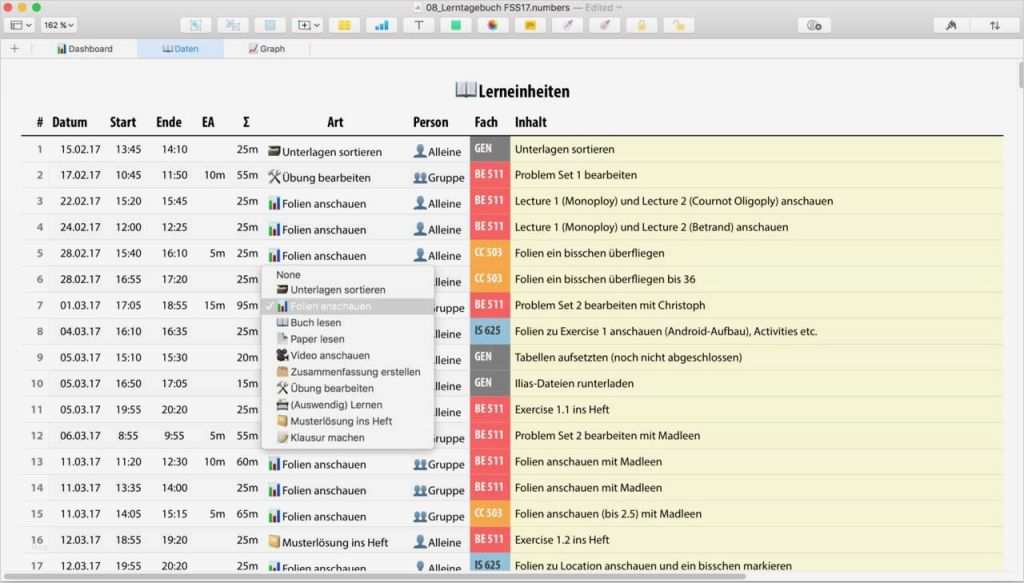Viewport: 1024px width, 583px height.
Task: Open the Sort & Filter arrows icon
Action: 994,25
